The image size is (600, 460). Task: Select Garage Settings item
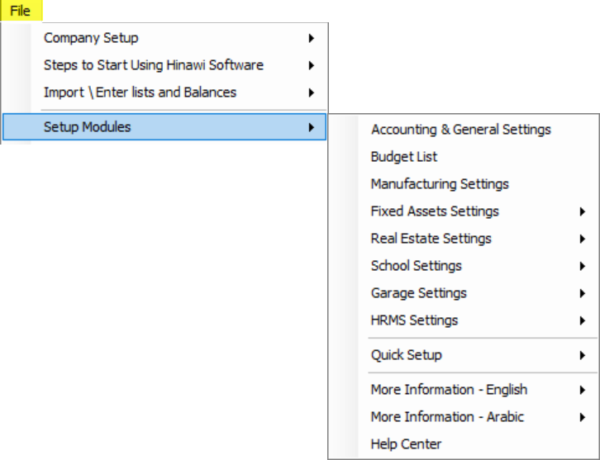(464, 293)
